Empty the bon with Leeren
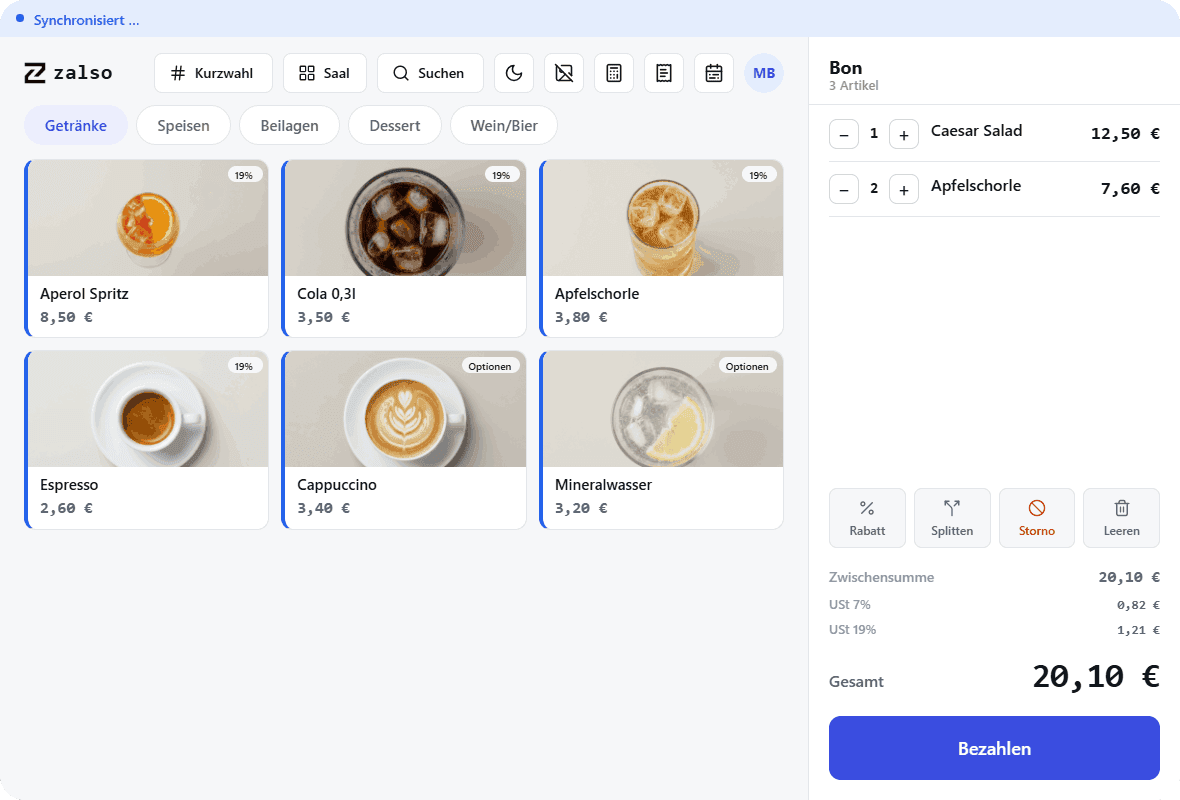1180x800 pixels. pos(1121,519)
